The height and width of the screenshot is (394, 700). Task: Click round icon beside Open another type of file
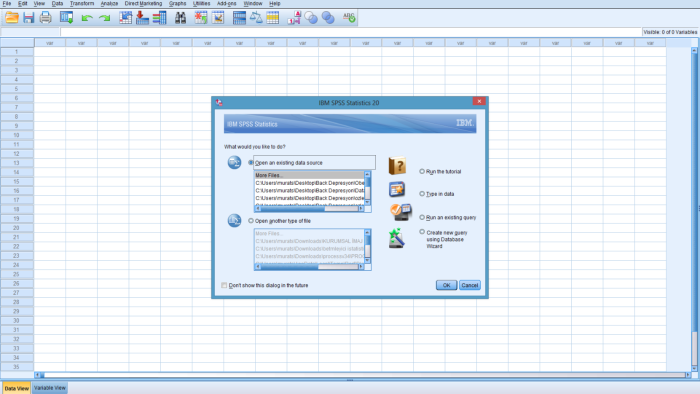pyautogui.click(x=234, y=220)
